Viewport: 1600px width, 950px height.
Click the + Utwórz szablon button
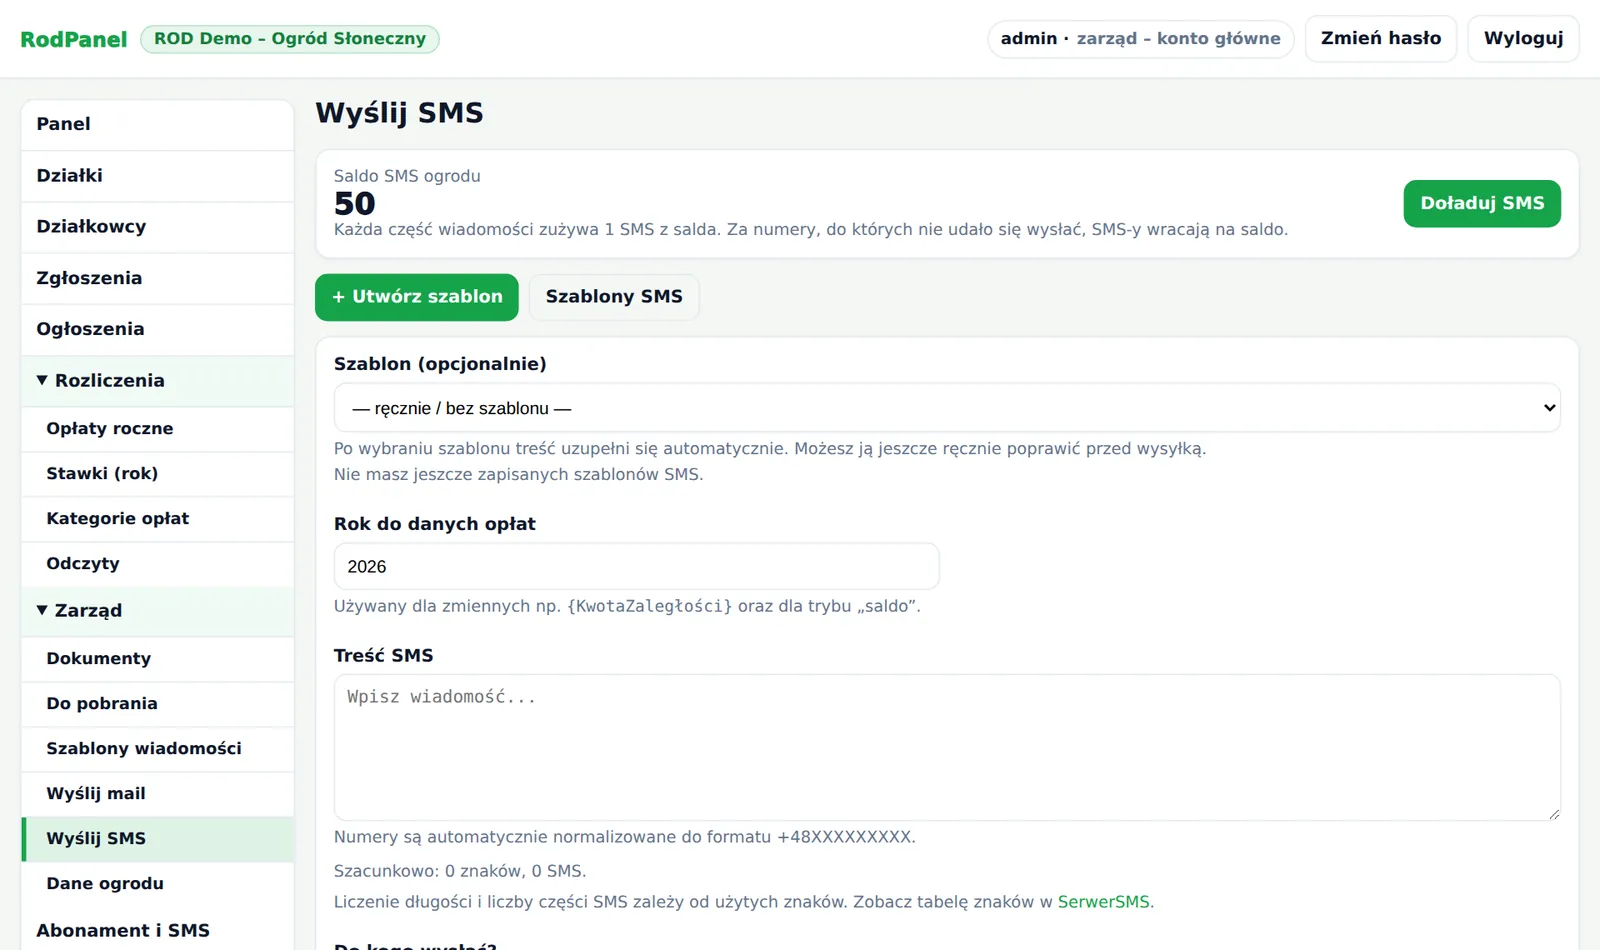pos(417,297)
